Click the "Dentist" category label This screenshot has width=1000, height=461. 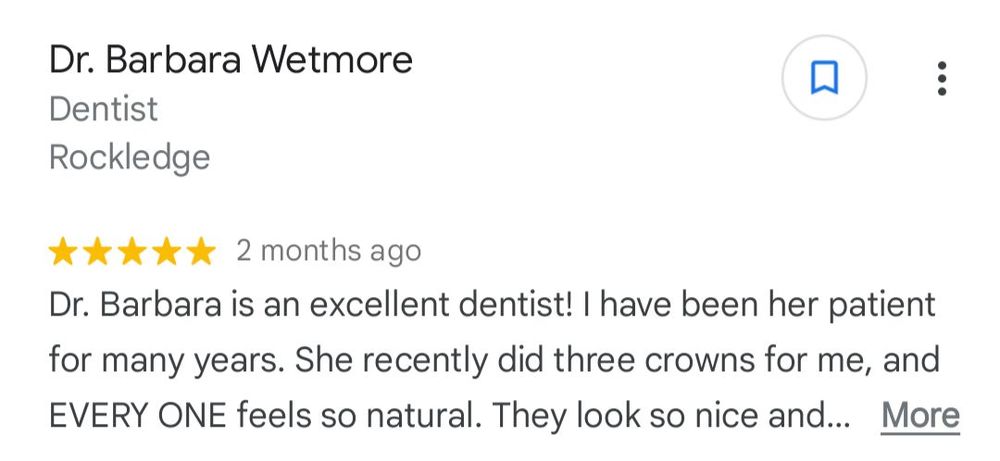click(103, 108)
